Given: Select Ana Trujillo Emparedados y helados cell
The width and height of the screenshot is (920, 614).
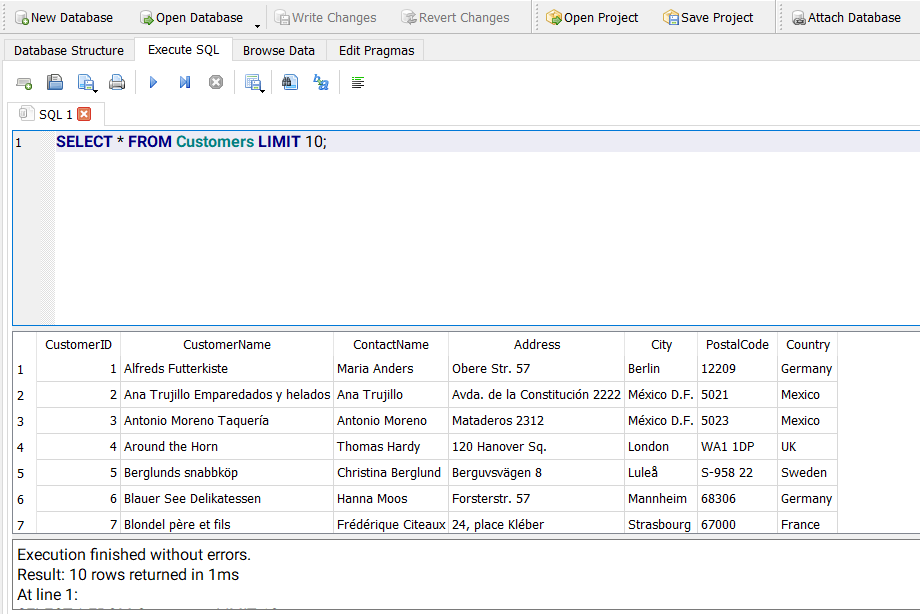Looking at the screenshot, I should pyautogui.click(x=227, y=394).
